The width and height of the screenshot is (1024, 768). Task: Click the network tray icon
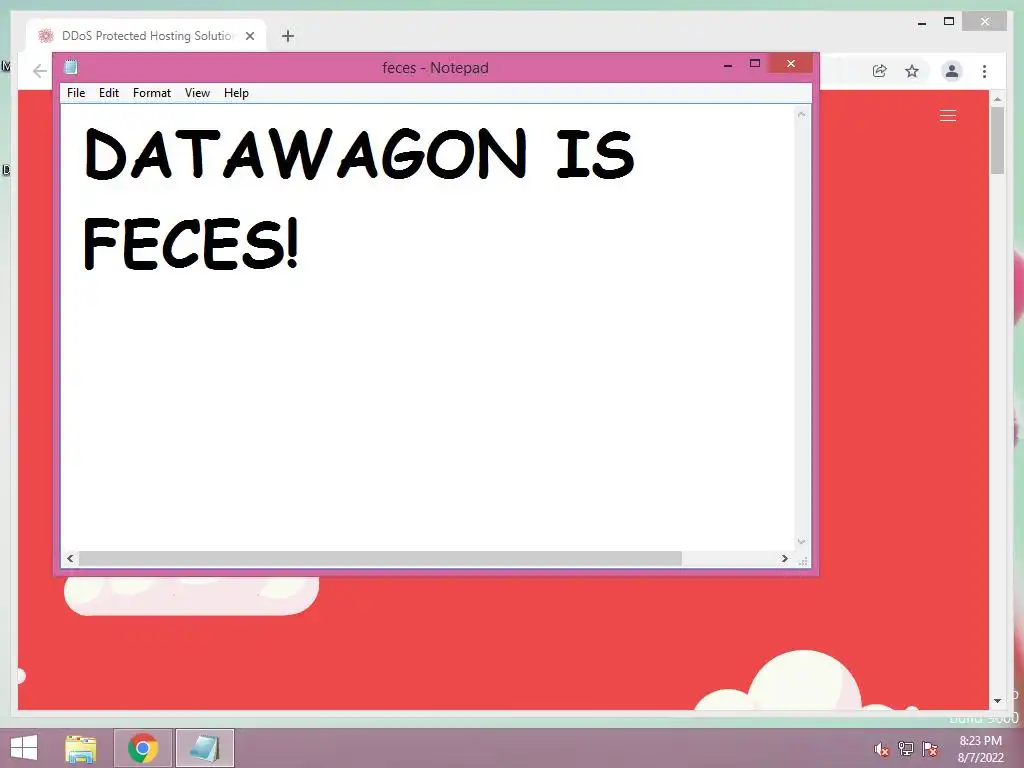pos(906,749)
